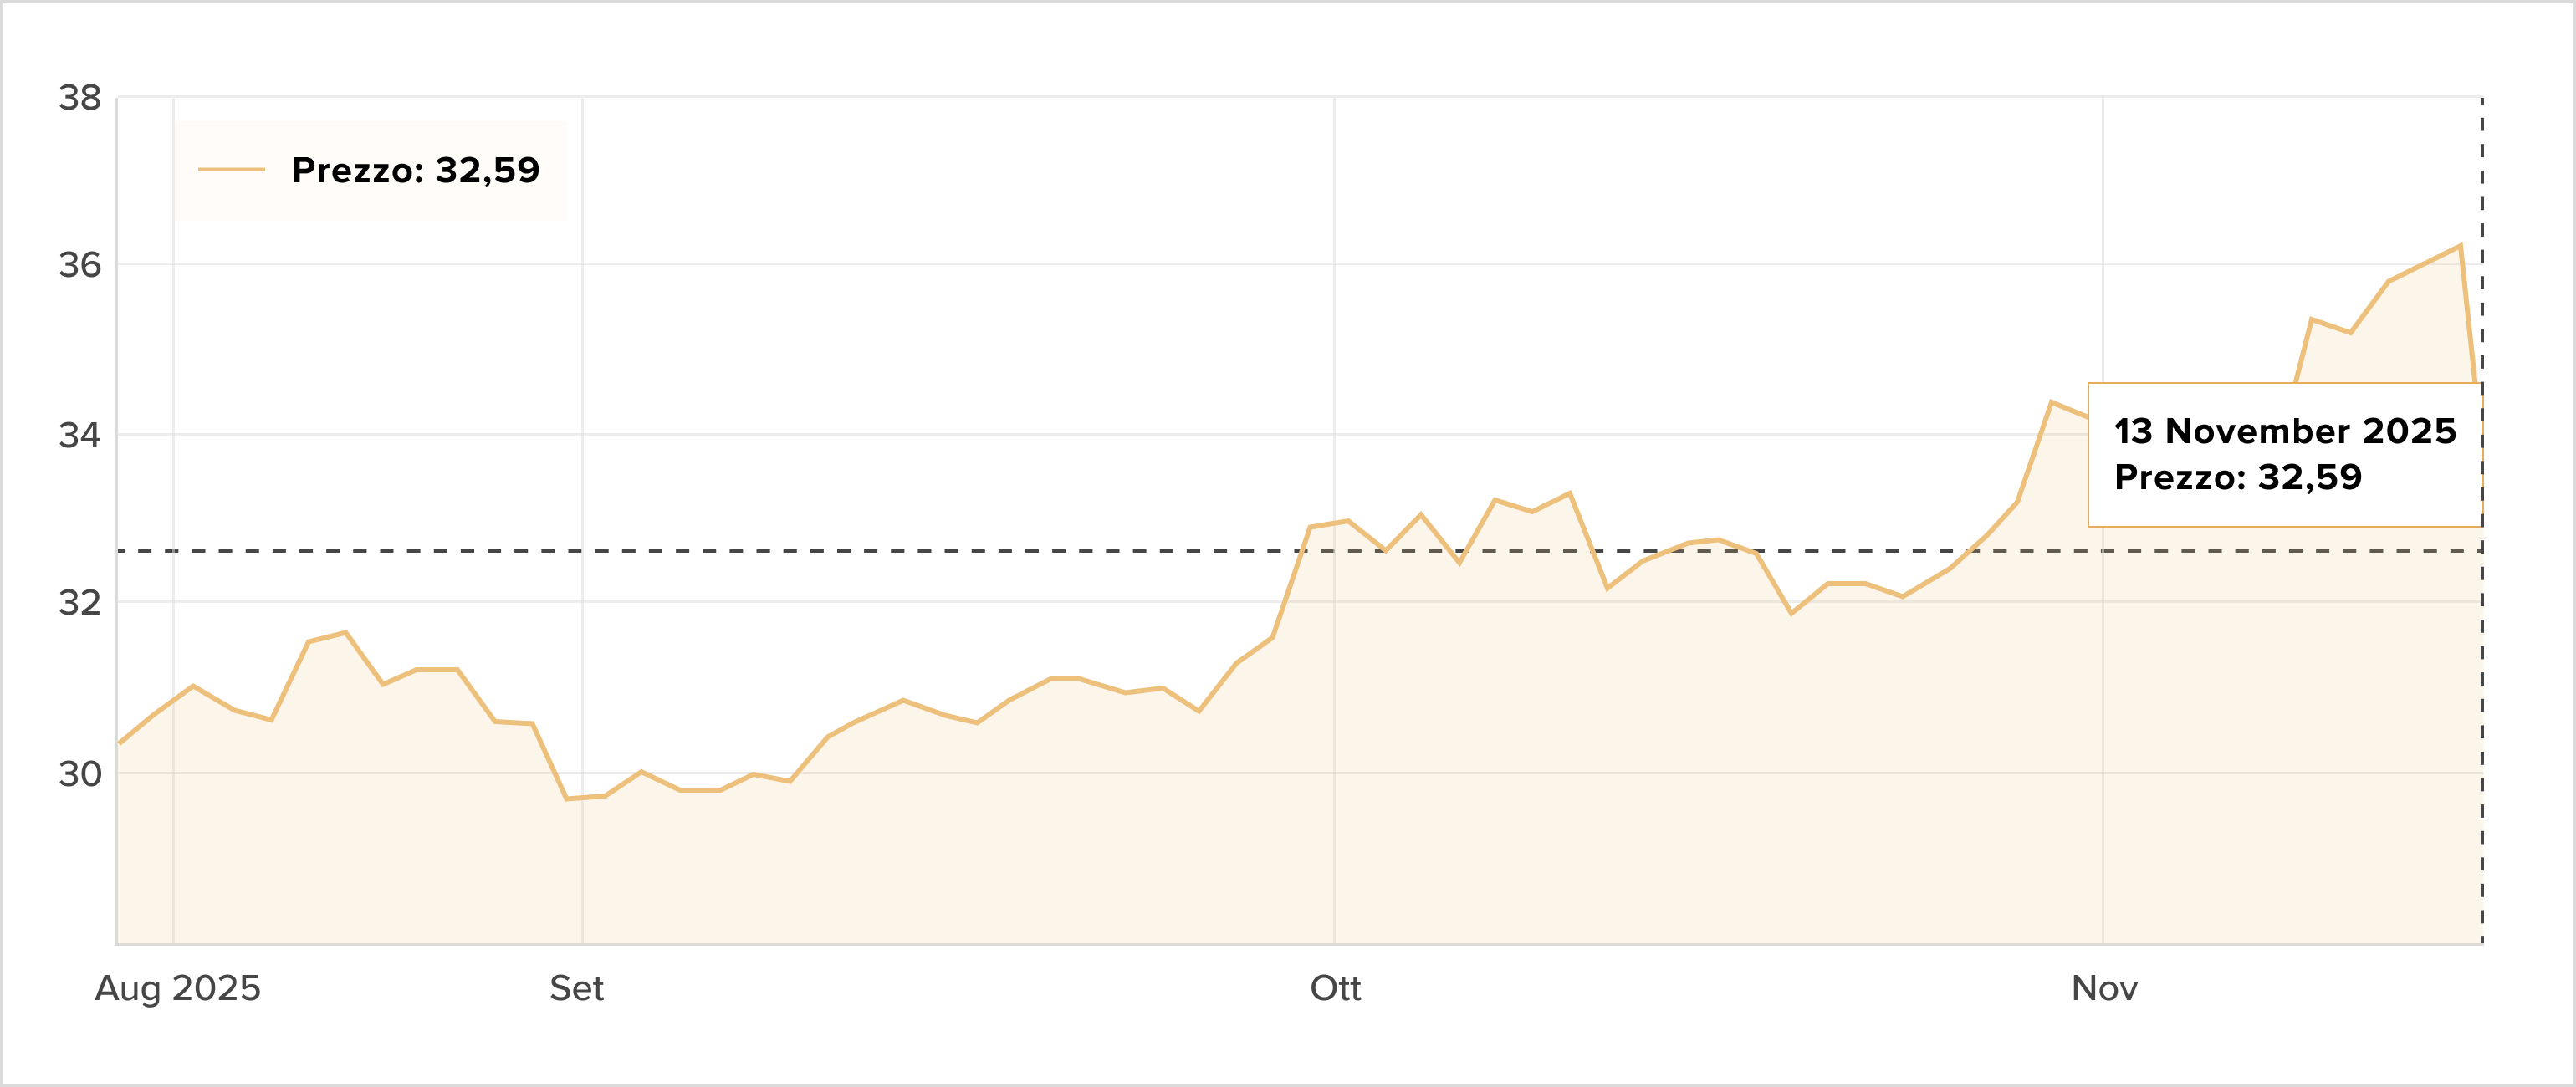The width and height of the screenshot is (2576, 1087).
Task: Click the highest peak of the price line
Action: 2459,246
